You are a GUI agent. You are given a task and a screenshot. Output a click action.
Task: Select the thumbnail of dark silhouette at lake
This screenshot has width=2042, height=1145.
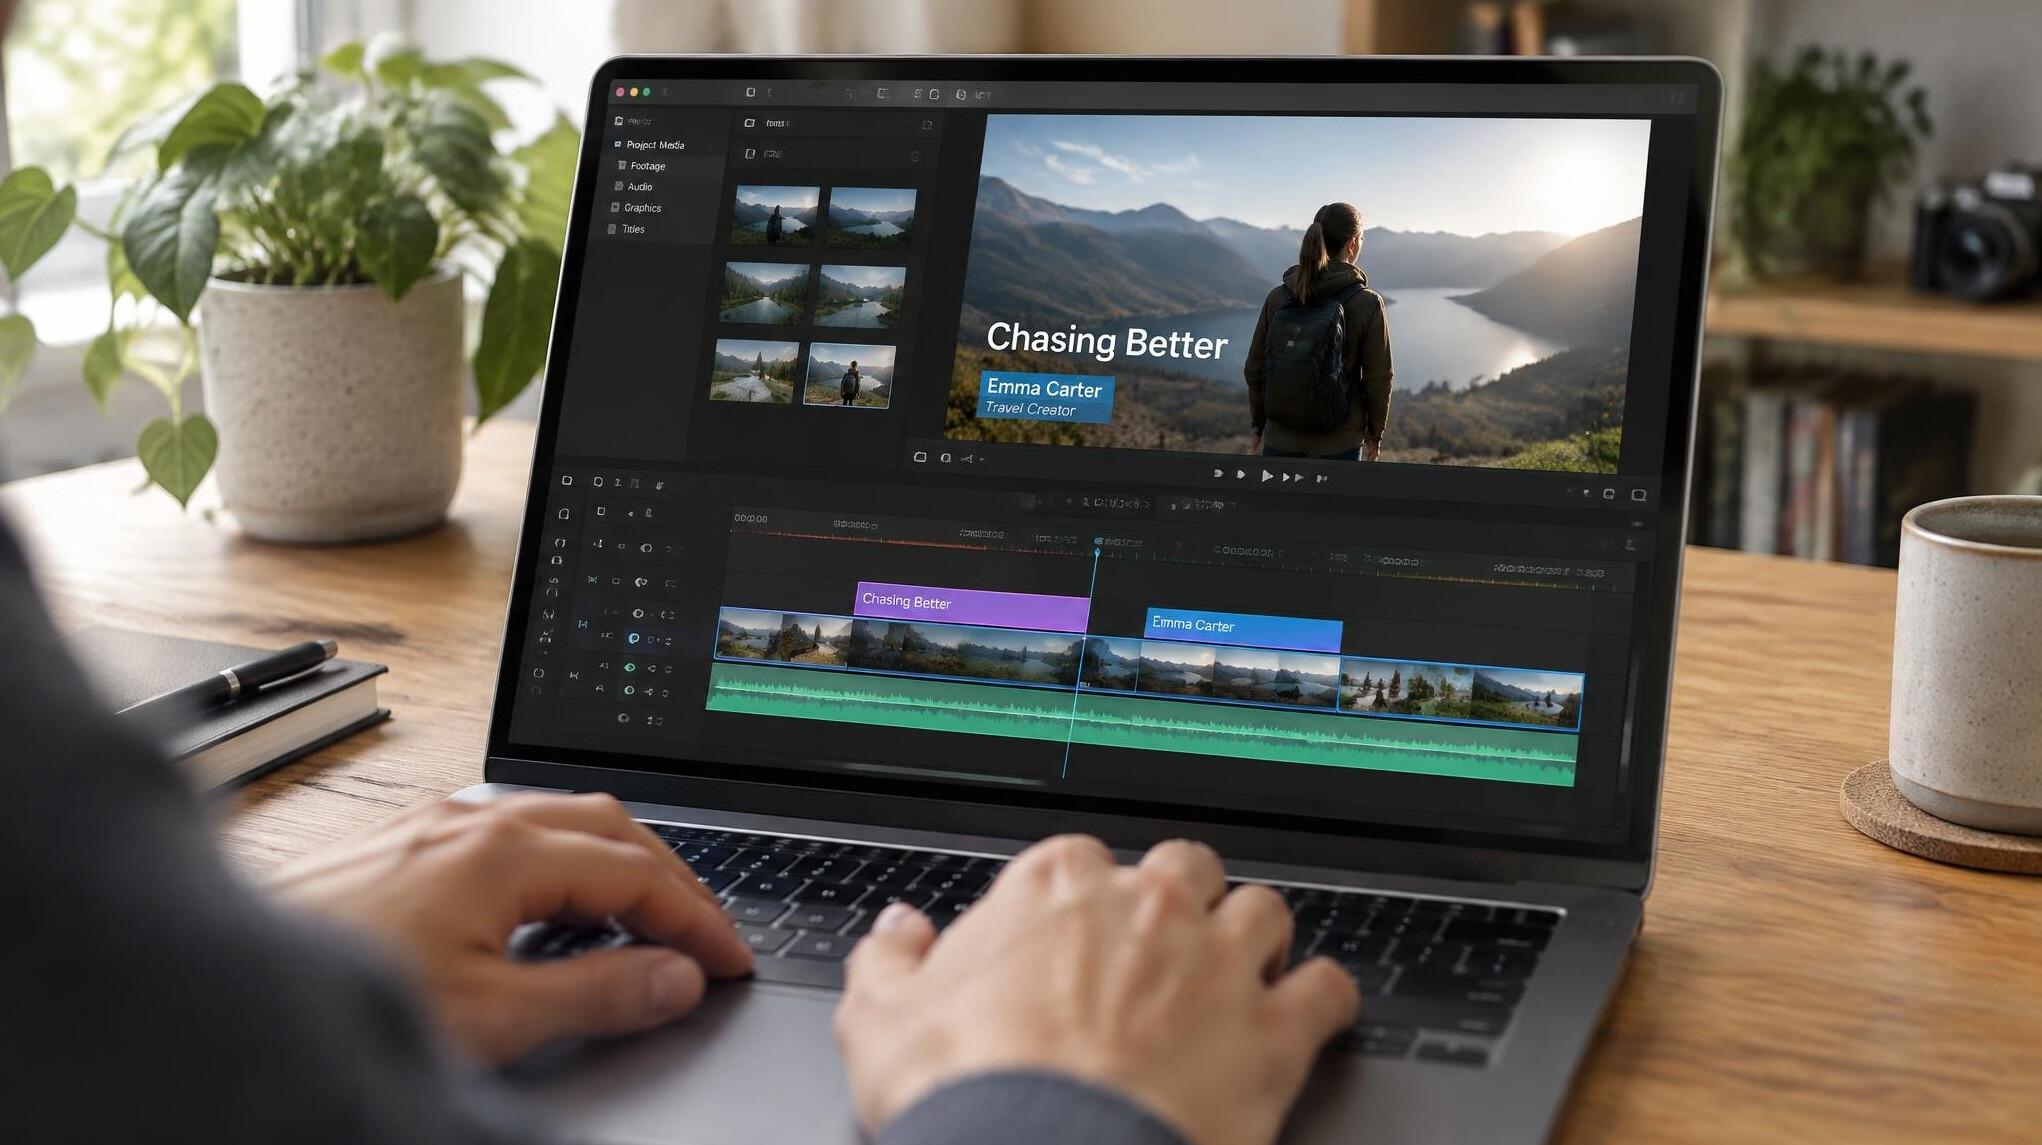click(775, 215)
